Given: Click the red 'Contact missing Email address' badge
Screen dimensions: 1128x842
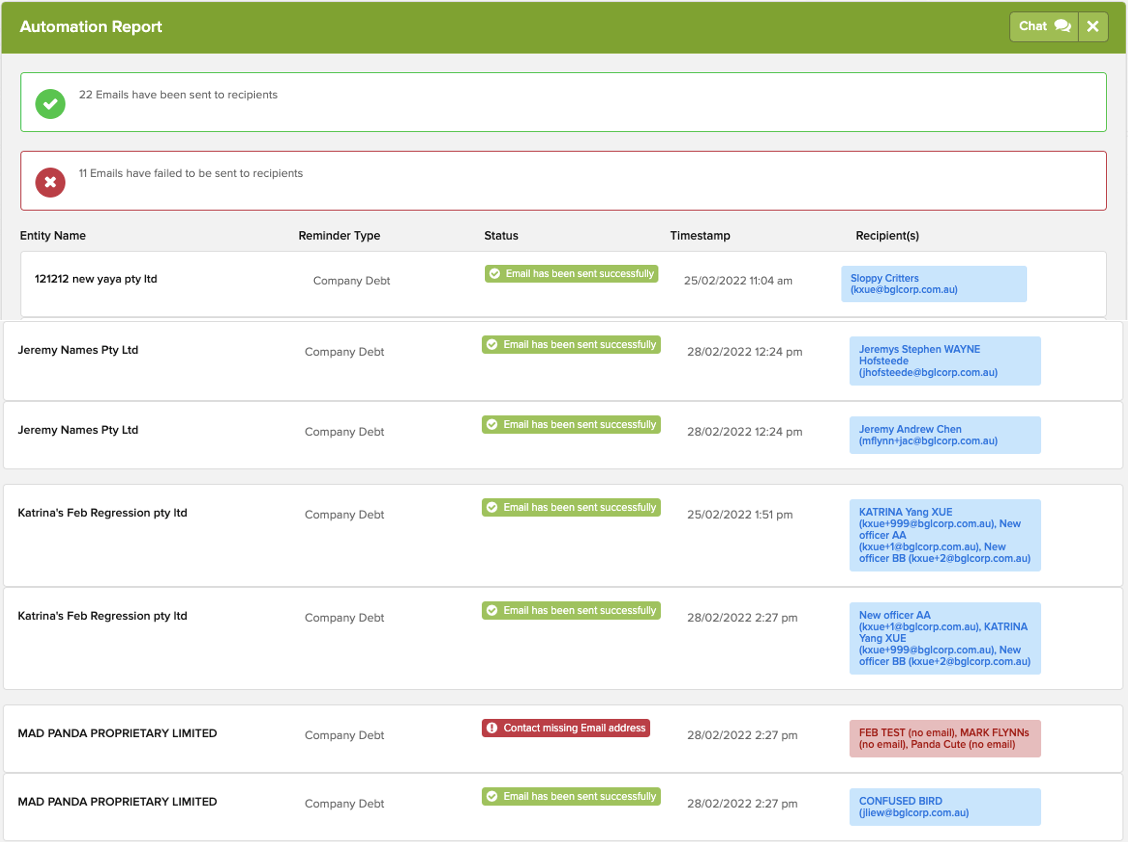Looking at the screenshot, I should [x=566, y=728].
